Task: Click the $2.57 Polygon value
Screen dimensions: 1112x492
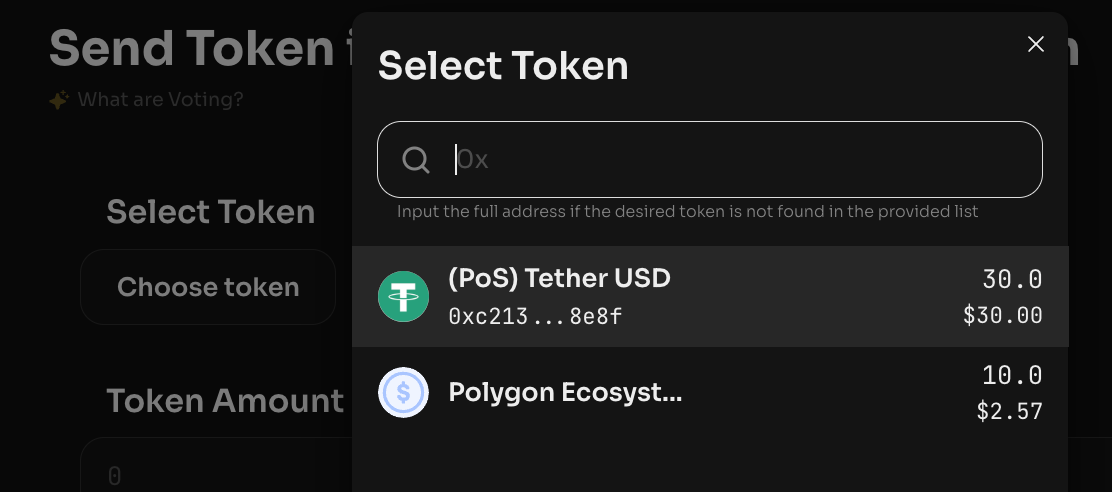Action: tap(1009, 411)
